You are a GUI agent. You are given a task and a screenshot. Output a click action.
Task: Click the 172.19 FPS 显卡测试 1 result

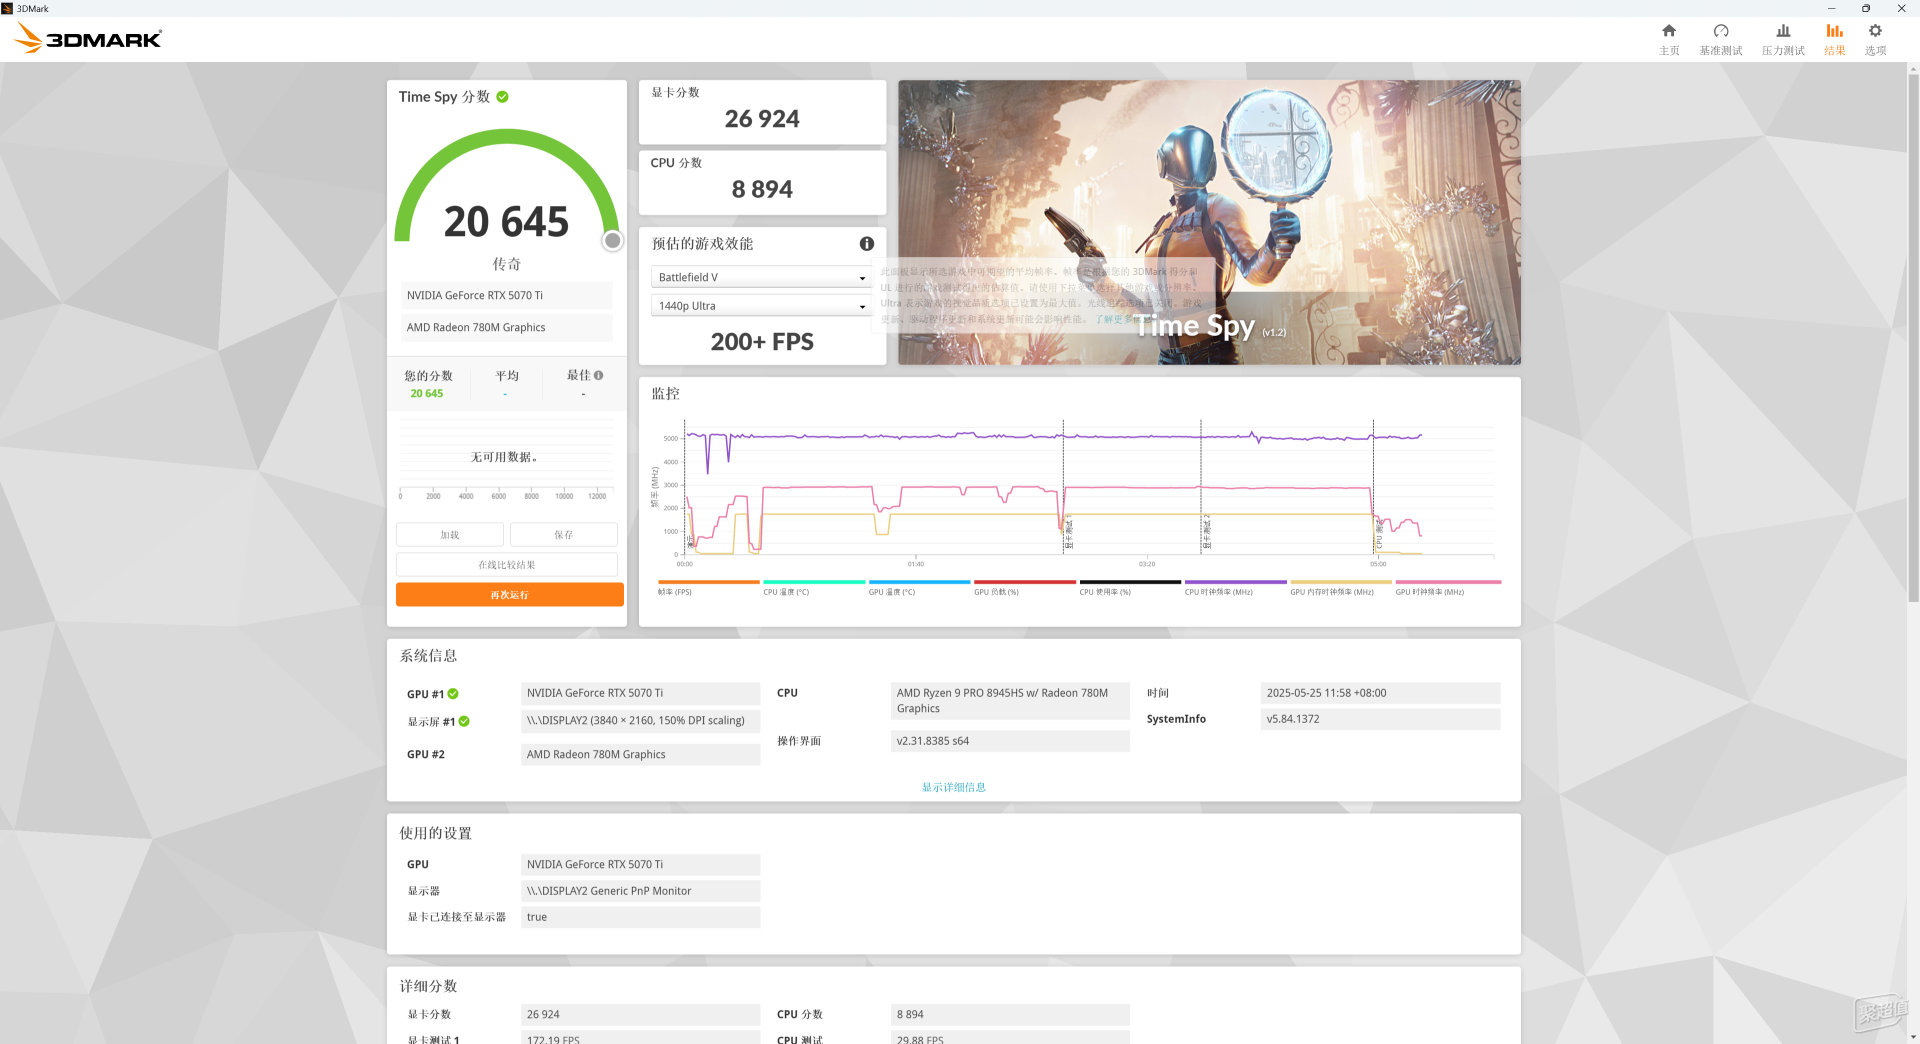pos(640,1037)
